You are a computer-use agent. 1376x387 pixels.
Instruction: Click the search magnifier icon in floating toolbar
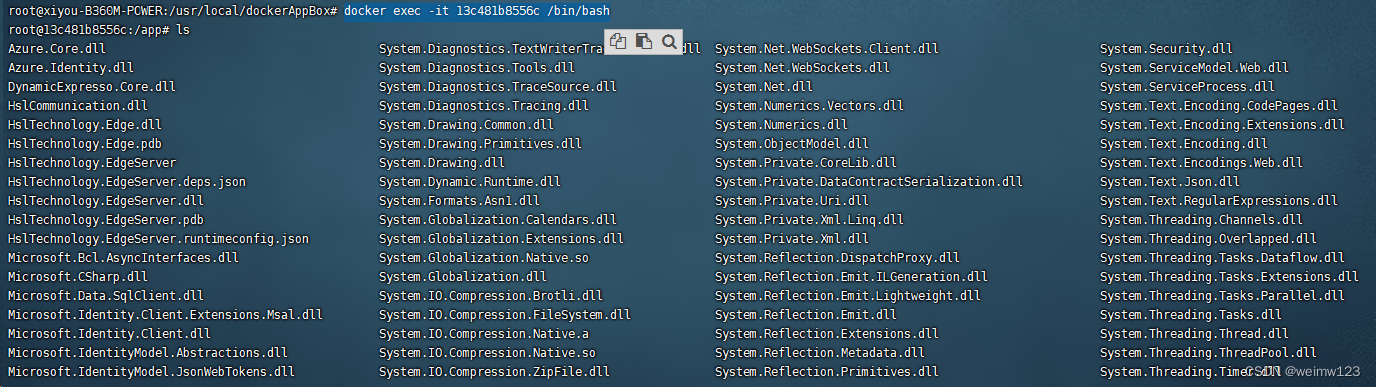click(x=670, y=41)
